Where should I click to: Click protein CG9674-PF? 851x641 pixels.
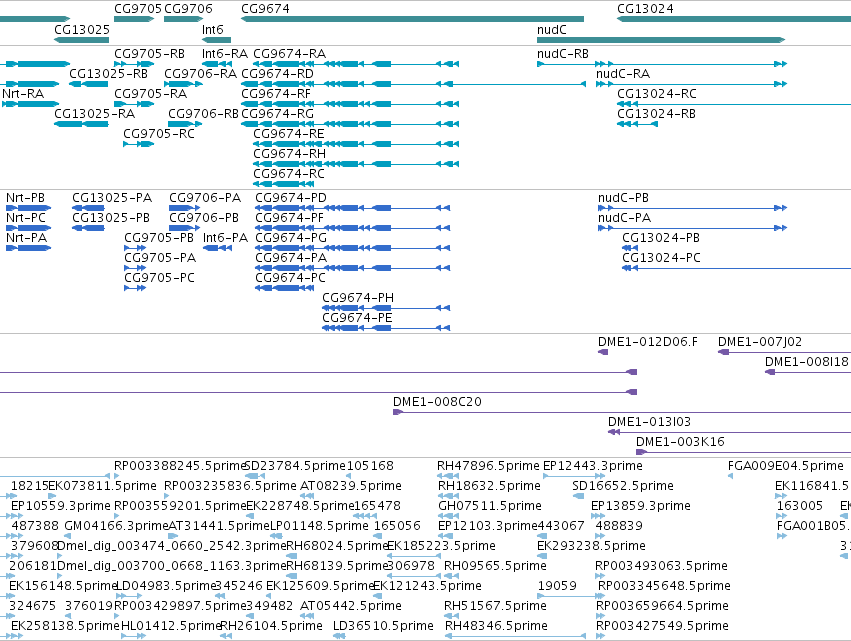pyautogui.click(x=289, y=218)
